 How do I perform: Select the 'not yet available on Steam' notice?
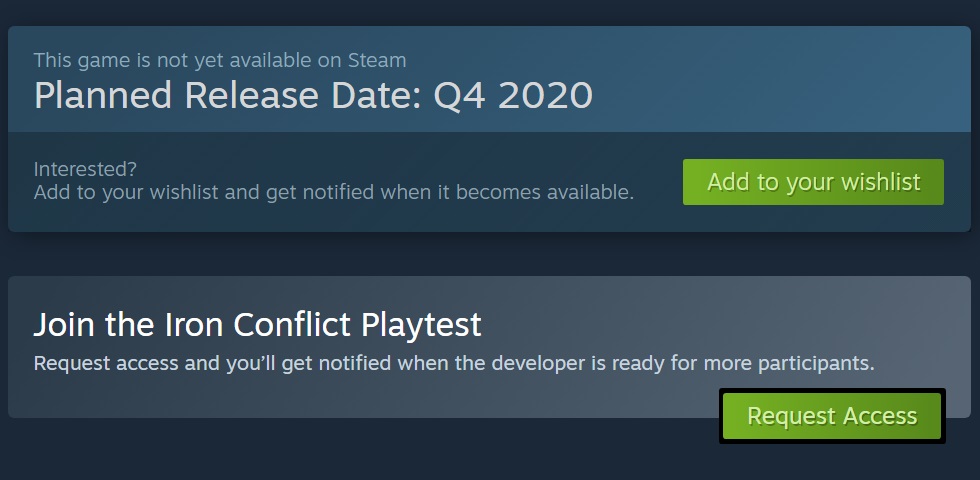(219, 61)
